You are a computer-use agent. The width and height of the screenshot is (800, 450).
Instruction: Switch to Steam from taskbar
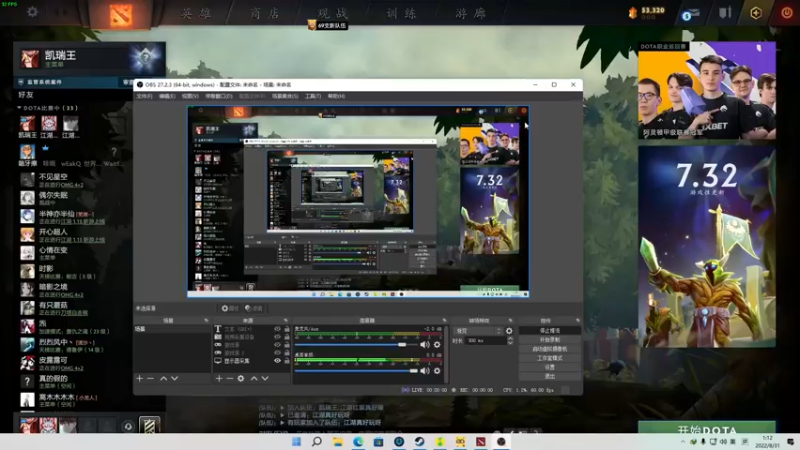tap(419, 441)
